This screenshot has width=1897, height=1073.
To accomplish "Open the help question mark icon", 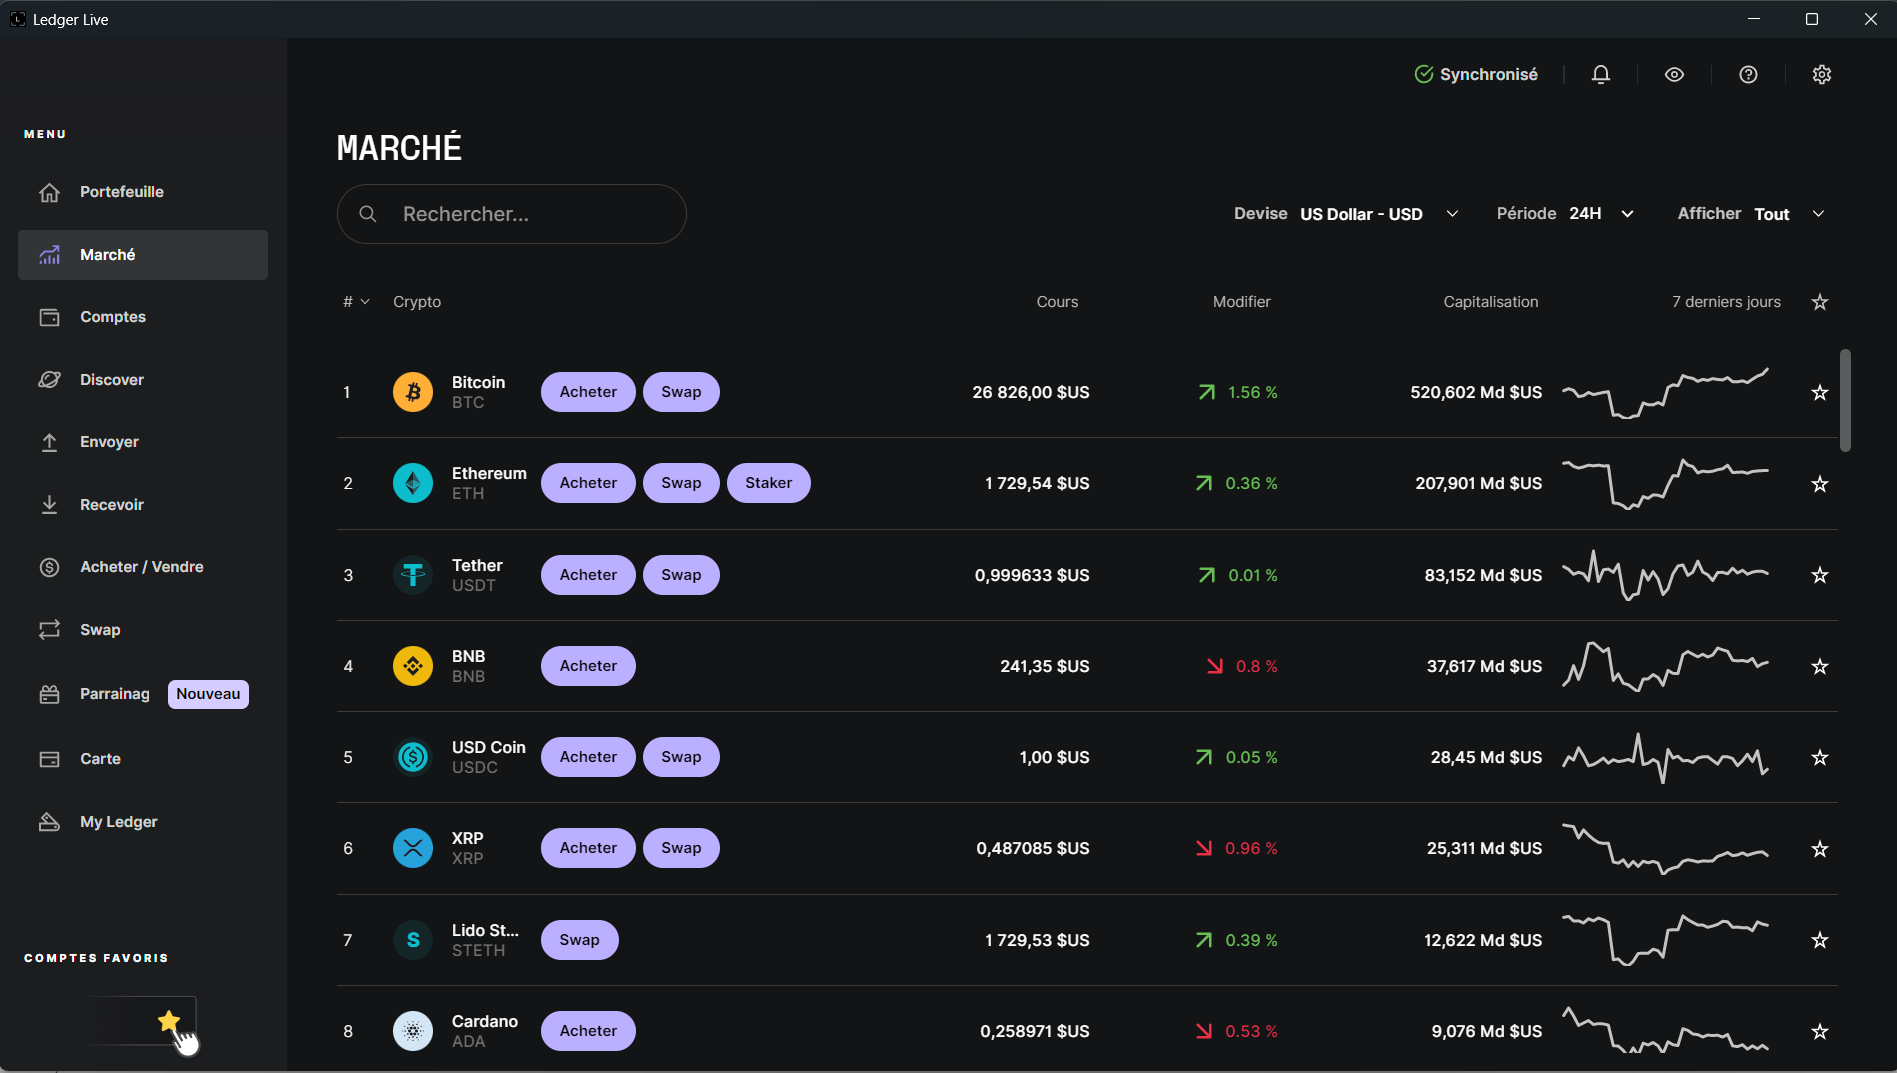I will [x=1748, y=75].
